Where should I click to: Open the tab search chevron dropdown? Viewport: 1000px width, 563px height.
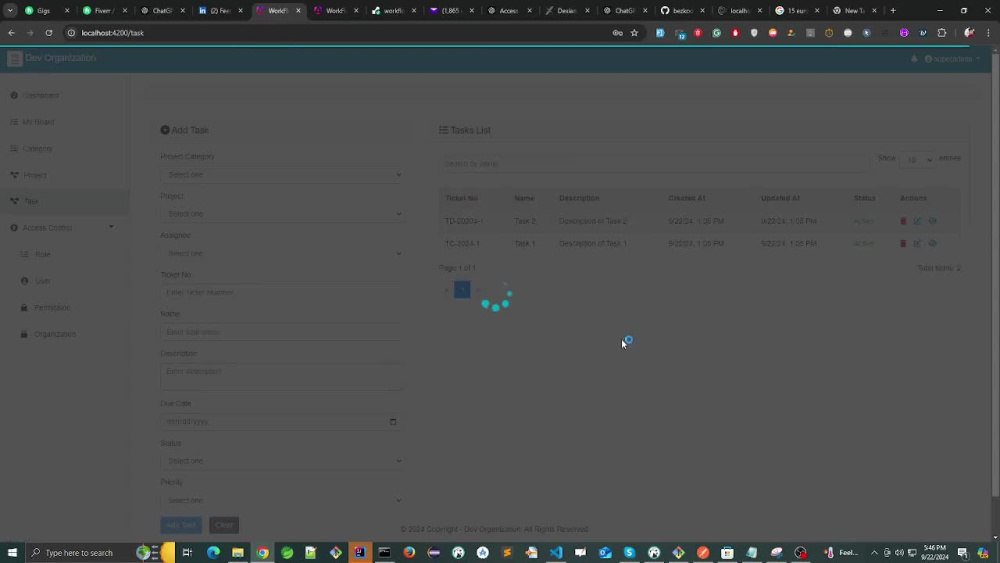point(10,10)
